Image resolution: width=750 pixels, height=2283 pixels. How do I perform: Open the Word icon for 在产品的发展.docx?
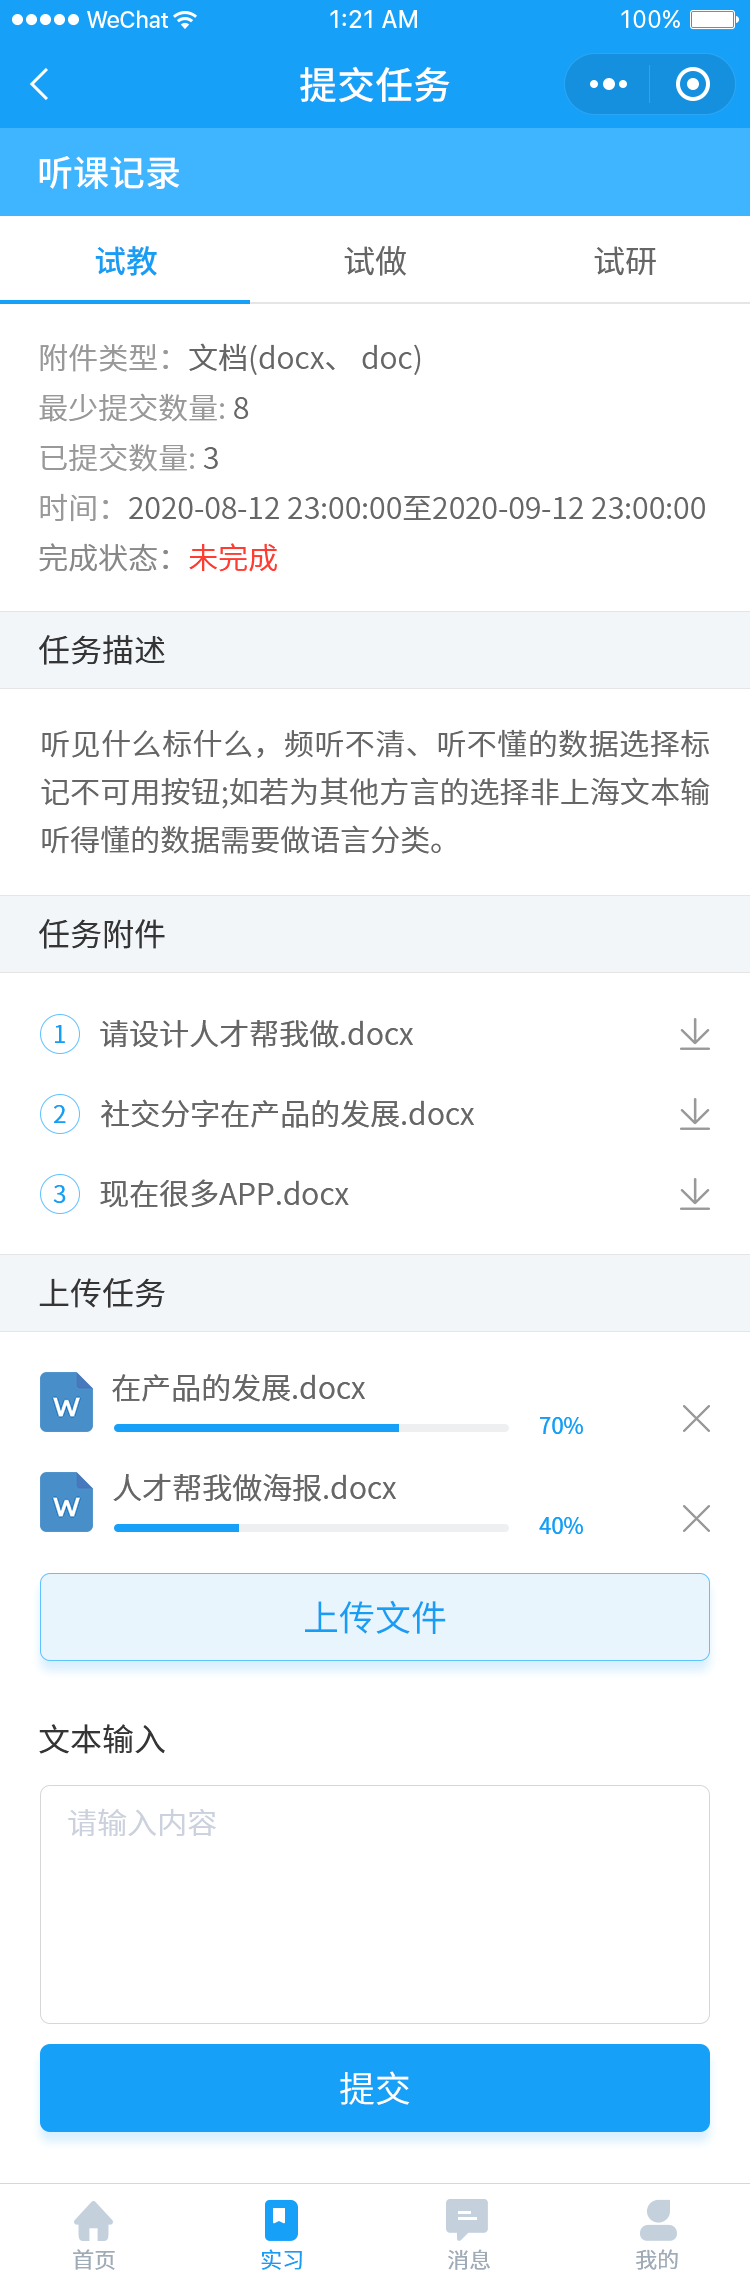pyautogui.click(x=66, y=1402)
